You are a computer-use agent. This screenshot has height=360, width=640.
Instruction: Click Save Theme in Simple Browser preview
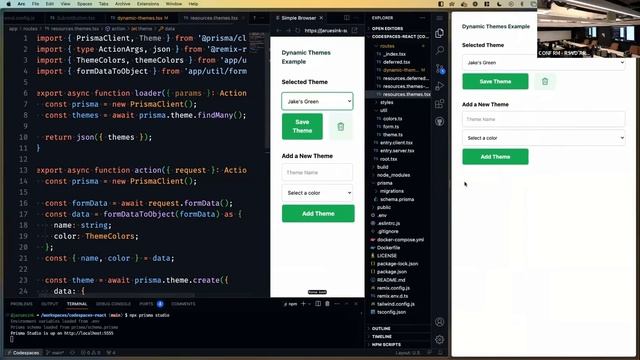coord(302,127)
